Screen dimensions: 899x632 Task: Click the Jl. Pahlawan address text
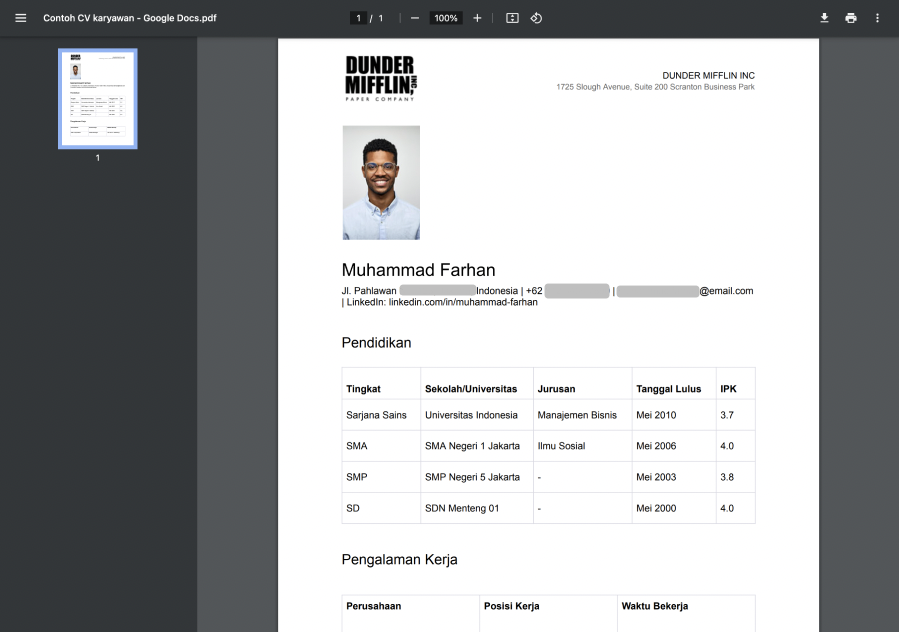coord(369,291)
